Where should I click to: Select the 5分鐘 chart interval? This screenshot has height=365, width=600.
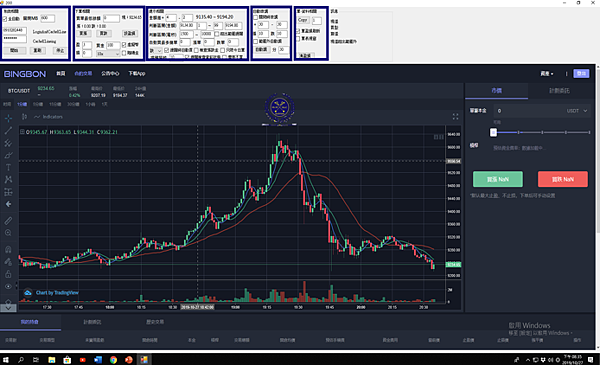(x=38, y=104)
